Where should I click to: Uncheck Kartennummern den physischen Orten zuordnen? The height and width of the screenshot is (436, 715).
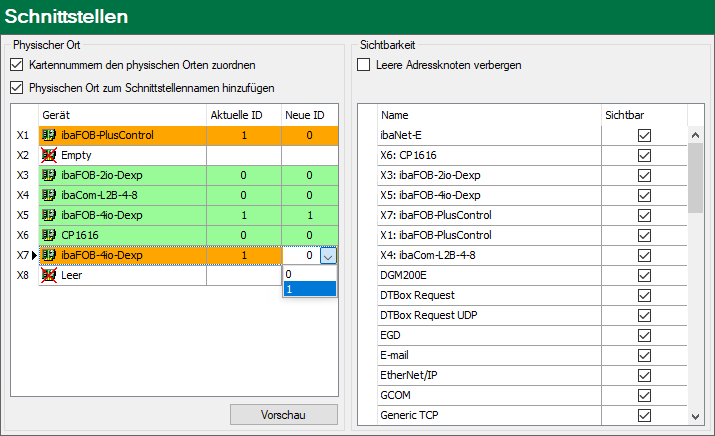coord(16,65)
